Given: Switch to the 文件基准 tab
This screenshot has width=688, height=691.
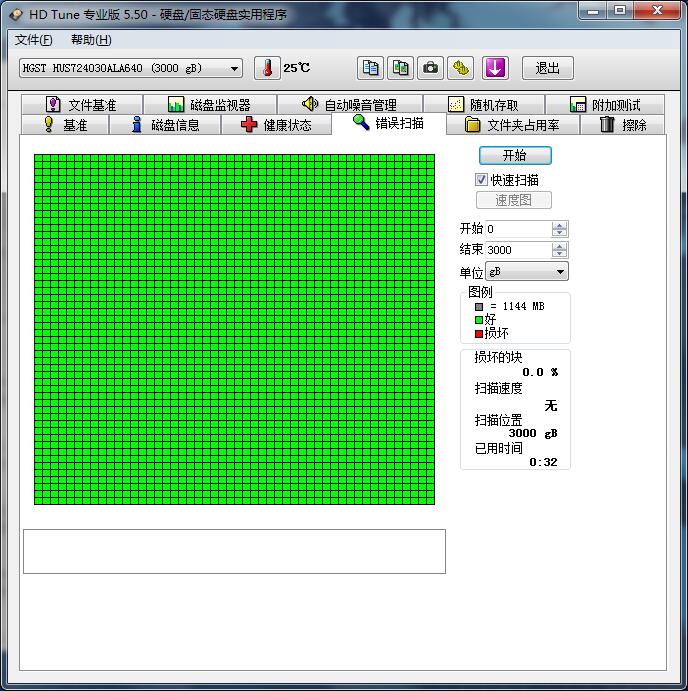Looking at the screenshot, I should [82, 105].
